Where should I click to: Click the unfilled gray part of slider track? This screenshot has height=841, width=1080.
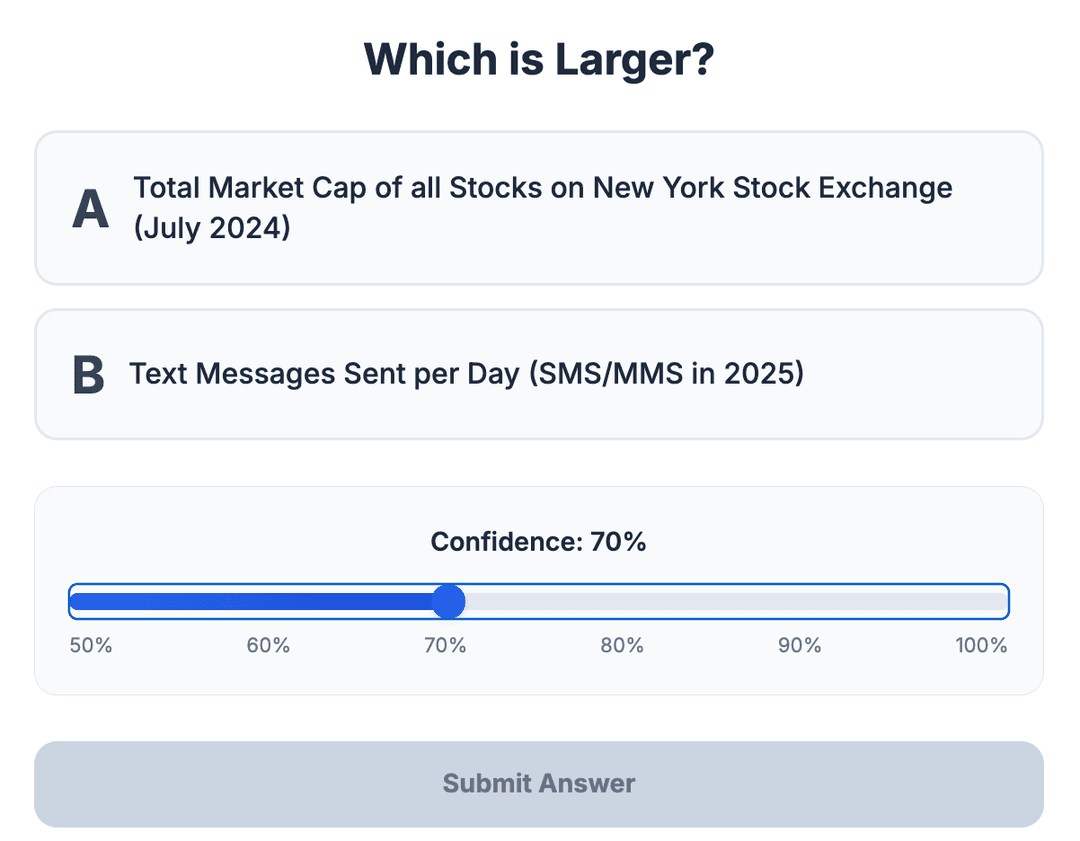point(730,601)
